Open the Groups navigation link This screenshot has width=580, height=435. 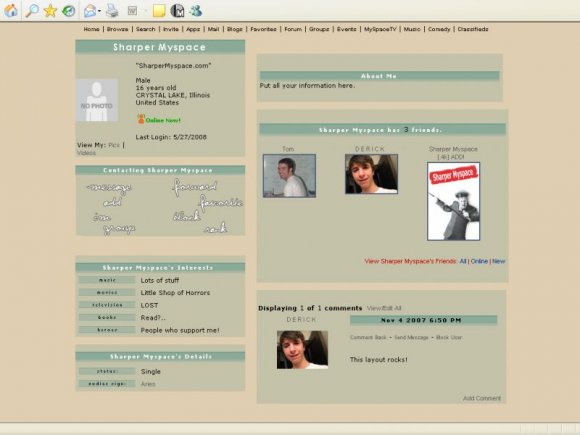[x=319, y=29]
